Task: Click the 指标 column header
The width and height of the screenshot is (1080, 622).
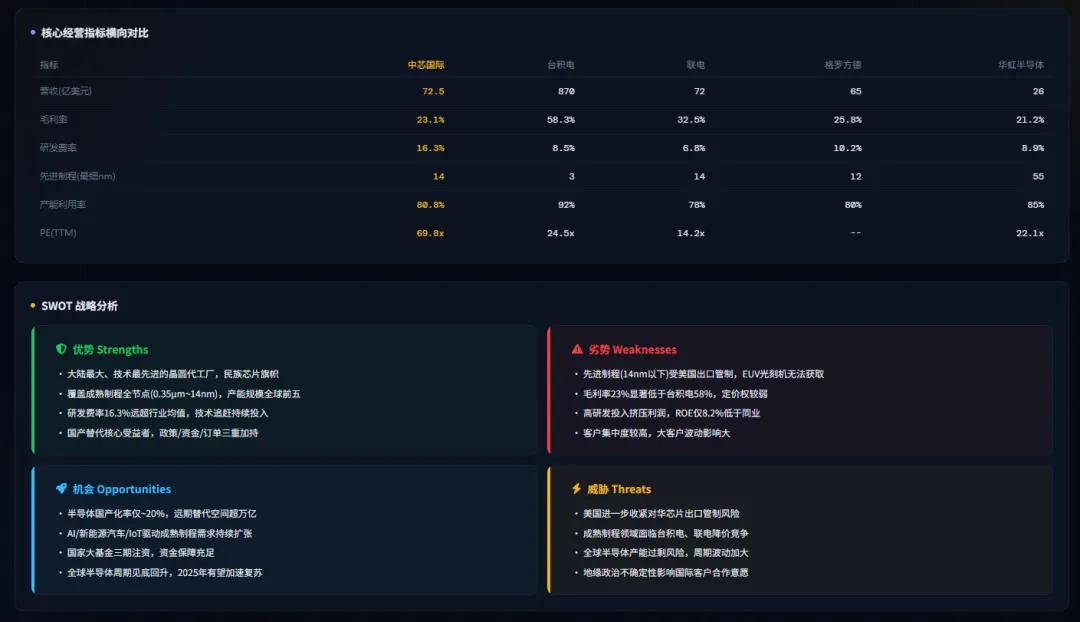Action: click(49, 65)
